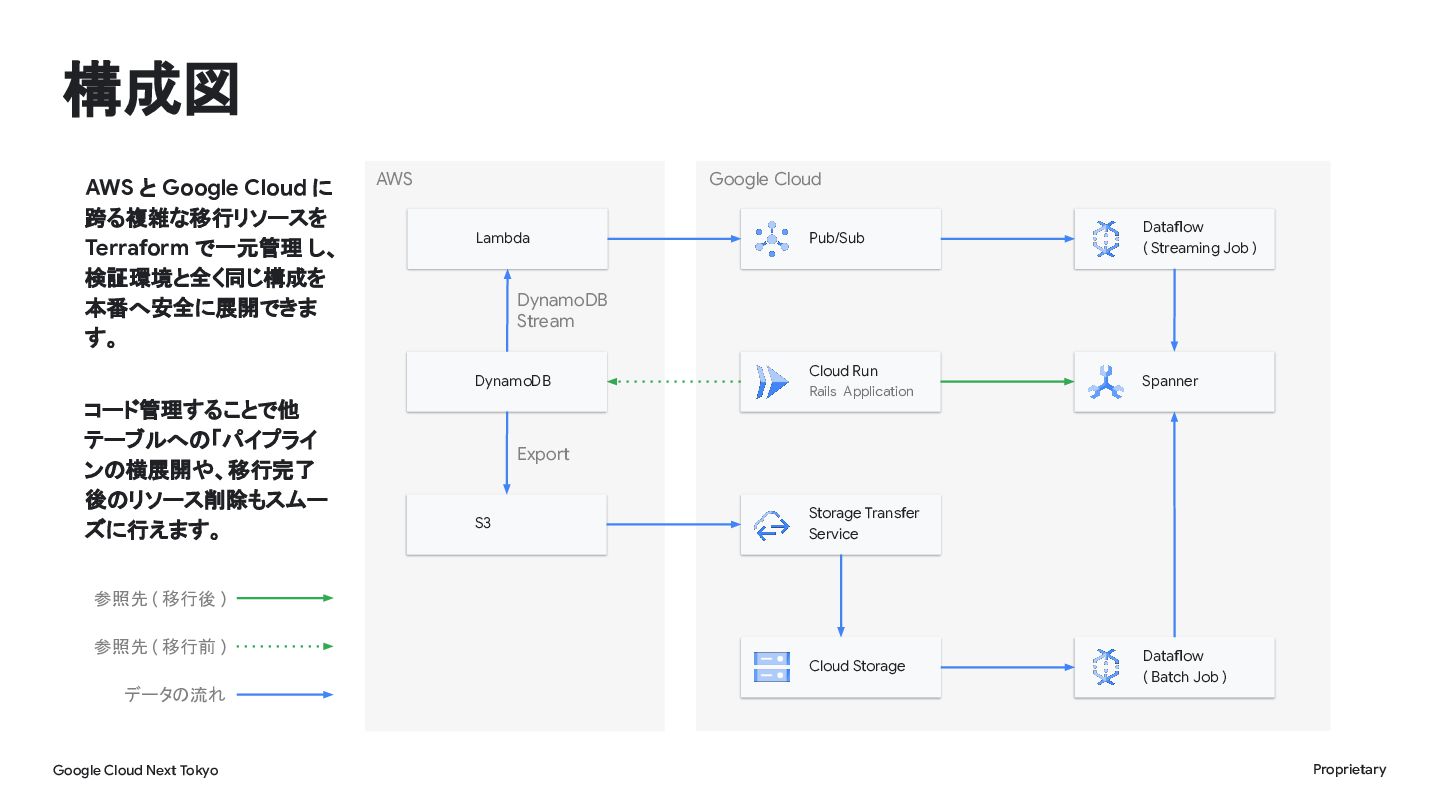Click the slide title 構成図
Viewport: 1440px width, 810px height.
pos(152,91)
